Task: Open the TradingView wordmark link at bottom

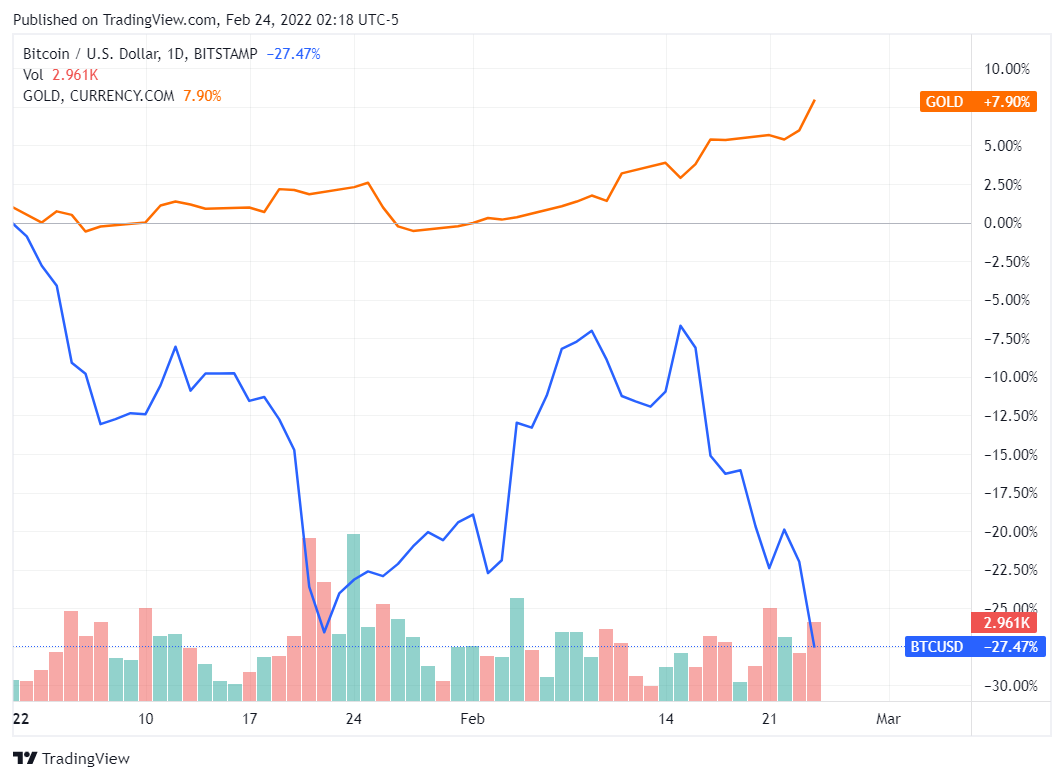Action: [86, 759]
